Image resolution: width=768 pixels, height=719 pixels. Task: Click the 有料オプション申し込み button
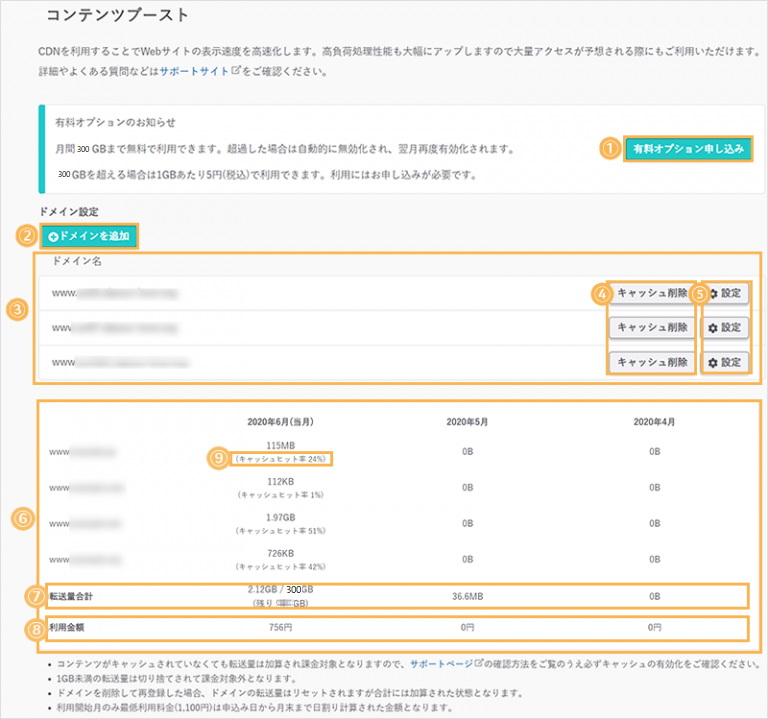pos(687,149)
